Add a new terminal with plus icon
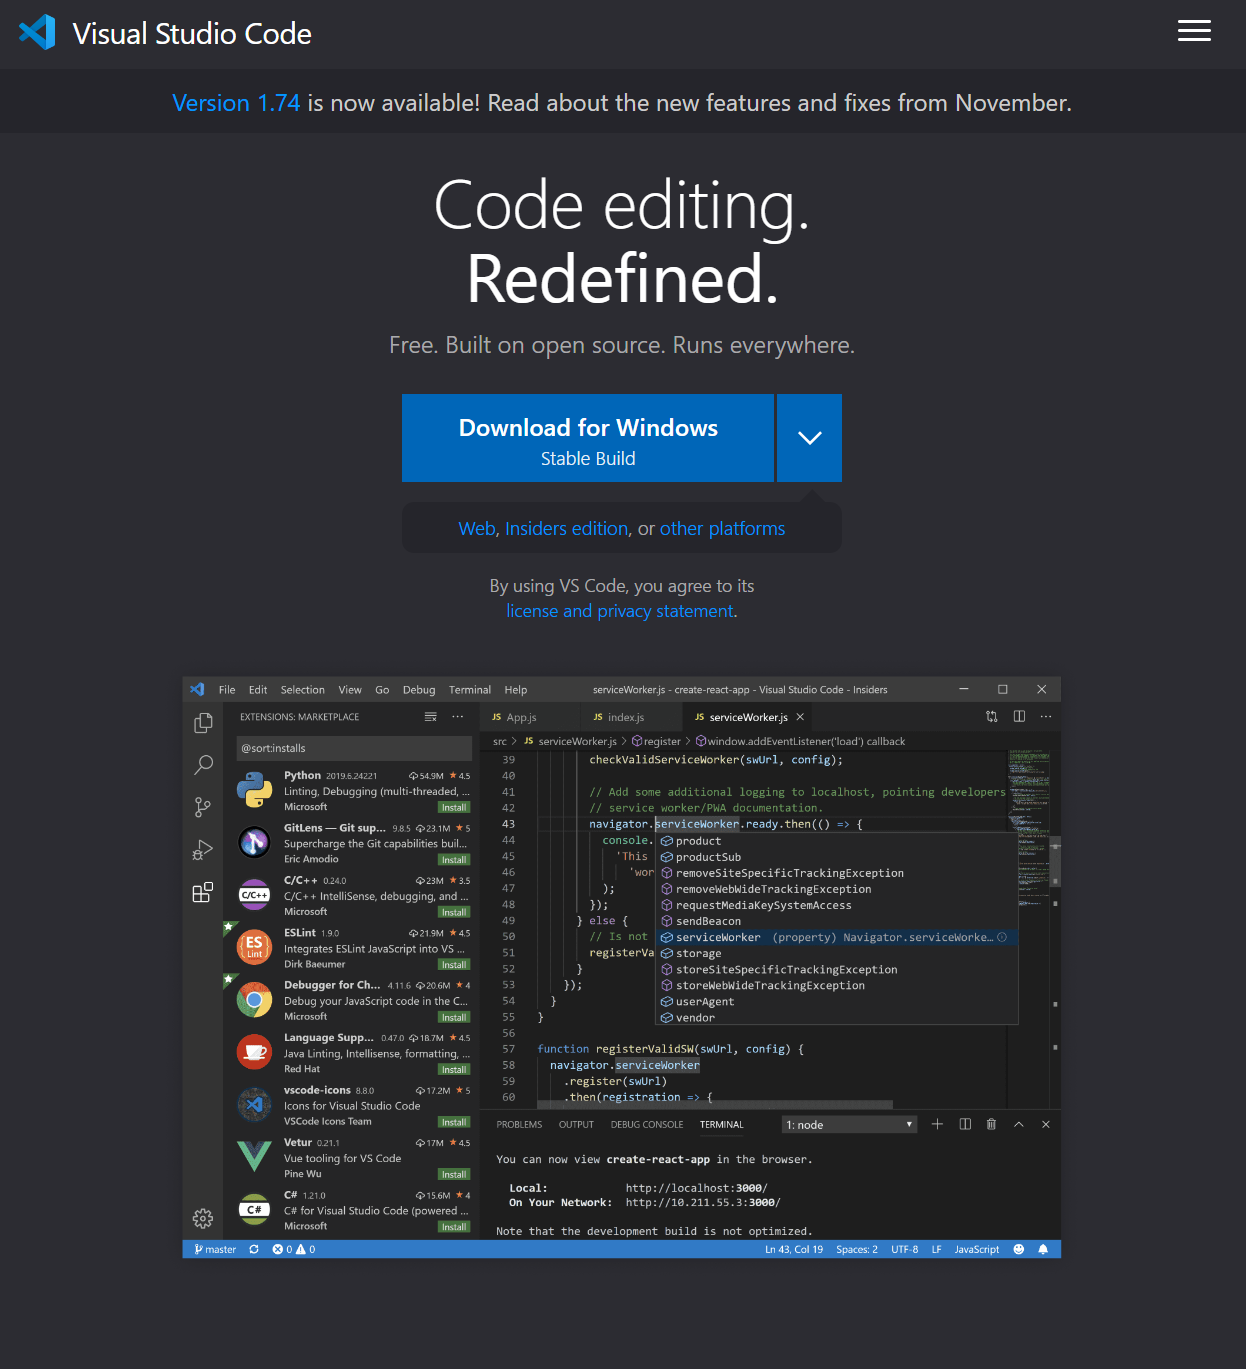 [x=937, y=1124]
